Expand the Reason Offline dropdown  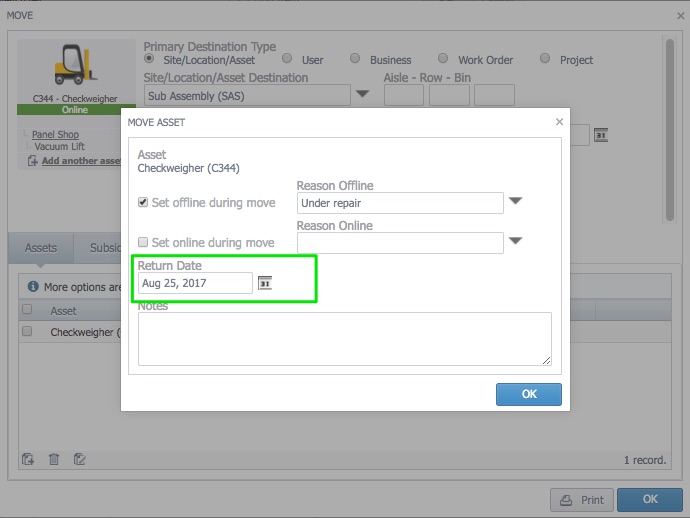click(516, 201)
